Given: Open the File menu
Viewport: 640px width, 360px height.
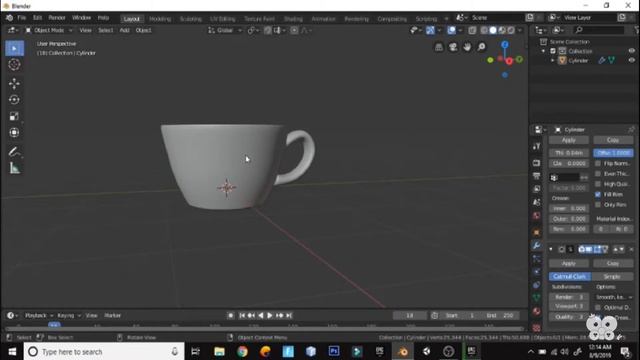Looking at the screenshot, I should pos(22,18).
